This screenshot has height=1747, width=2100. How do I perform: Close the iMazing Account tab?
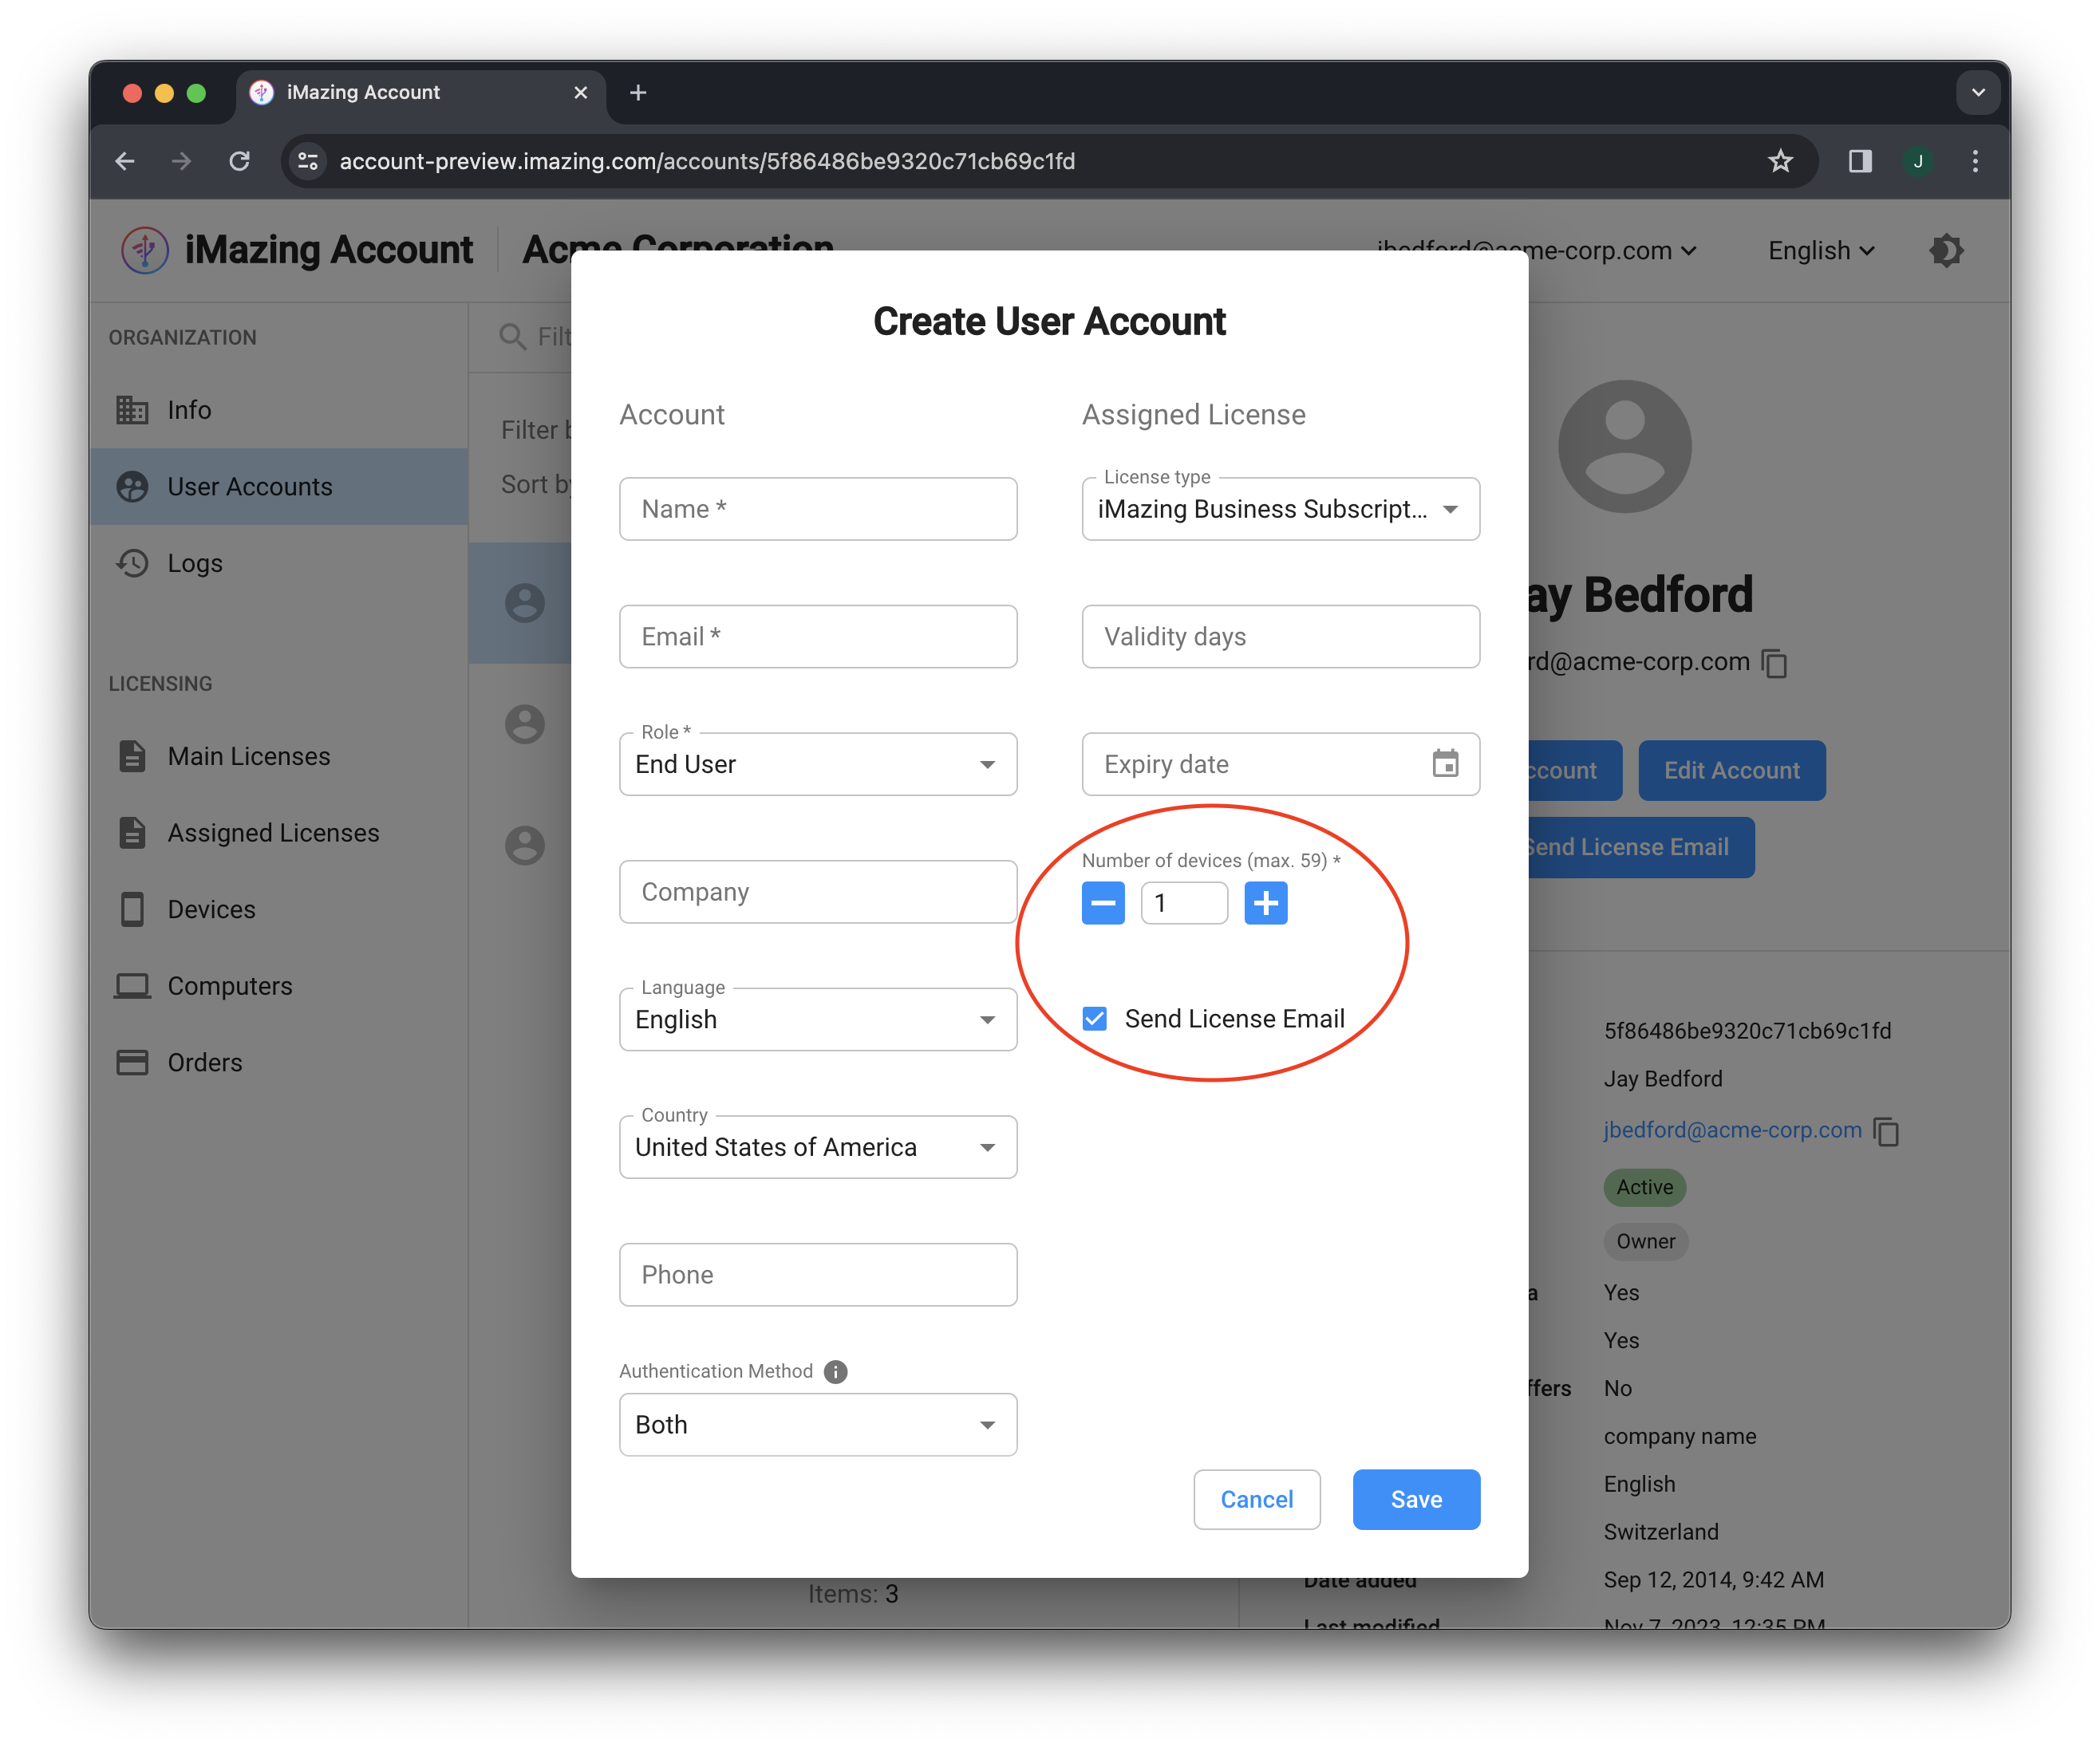(x=581, y=93)
